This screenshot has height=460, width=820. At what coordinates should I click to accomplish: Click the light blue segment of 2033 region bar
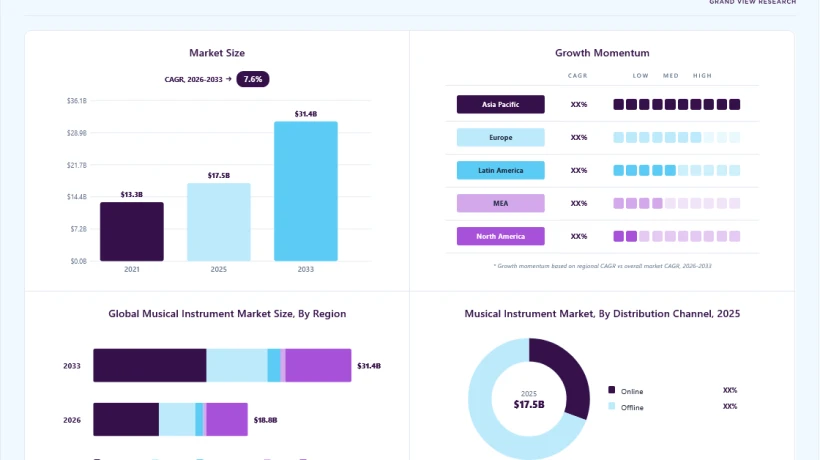click(237, 365)
